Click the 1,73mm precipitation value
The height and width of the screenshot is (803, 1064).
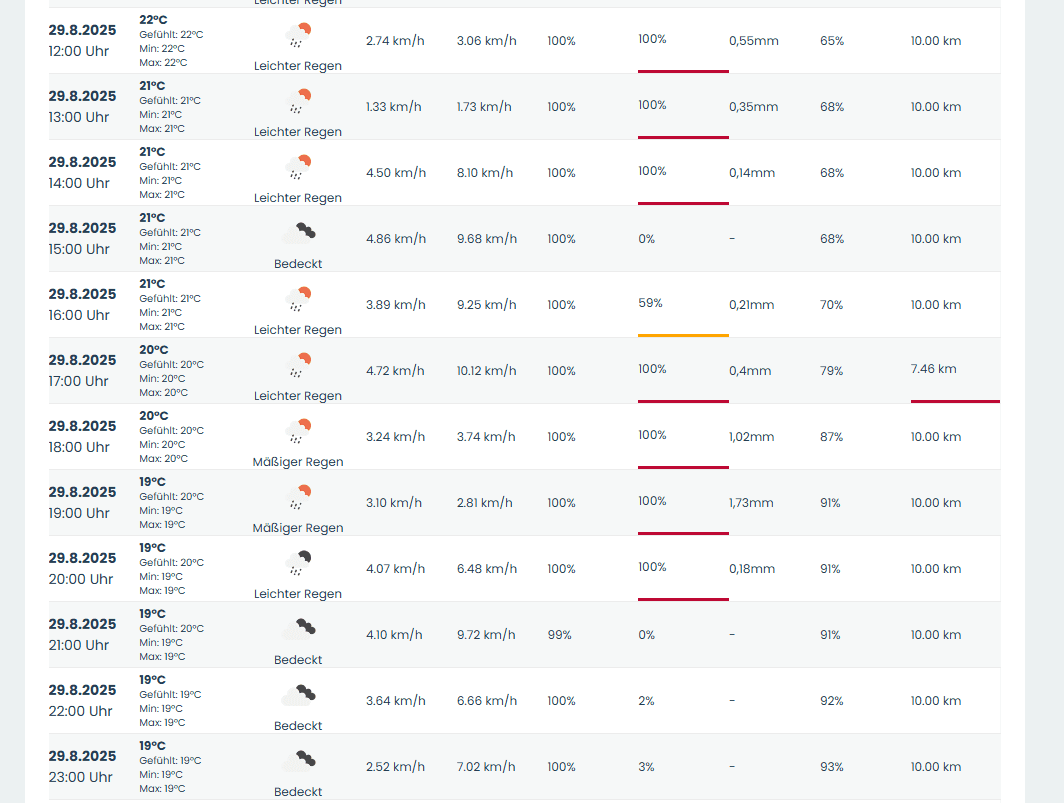(751, 502)
